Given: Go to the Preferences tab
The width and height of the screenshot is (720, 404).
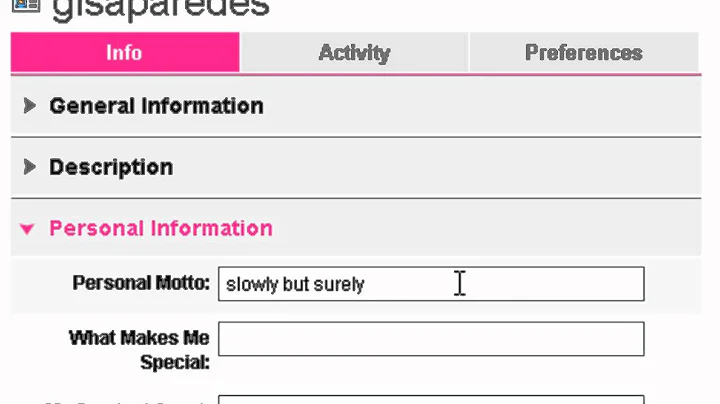Looking at the screenshot, I should click(x=583, y=52).
